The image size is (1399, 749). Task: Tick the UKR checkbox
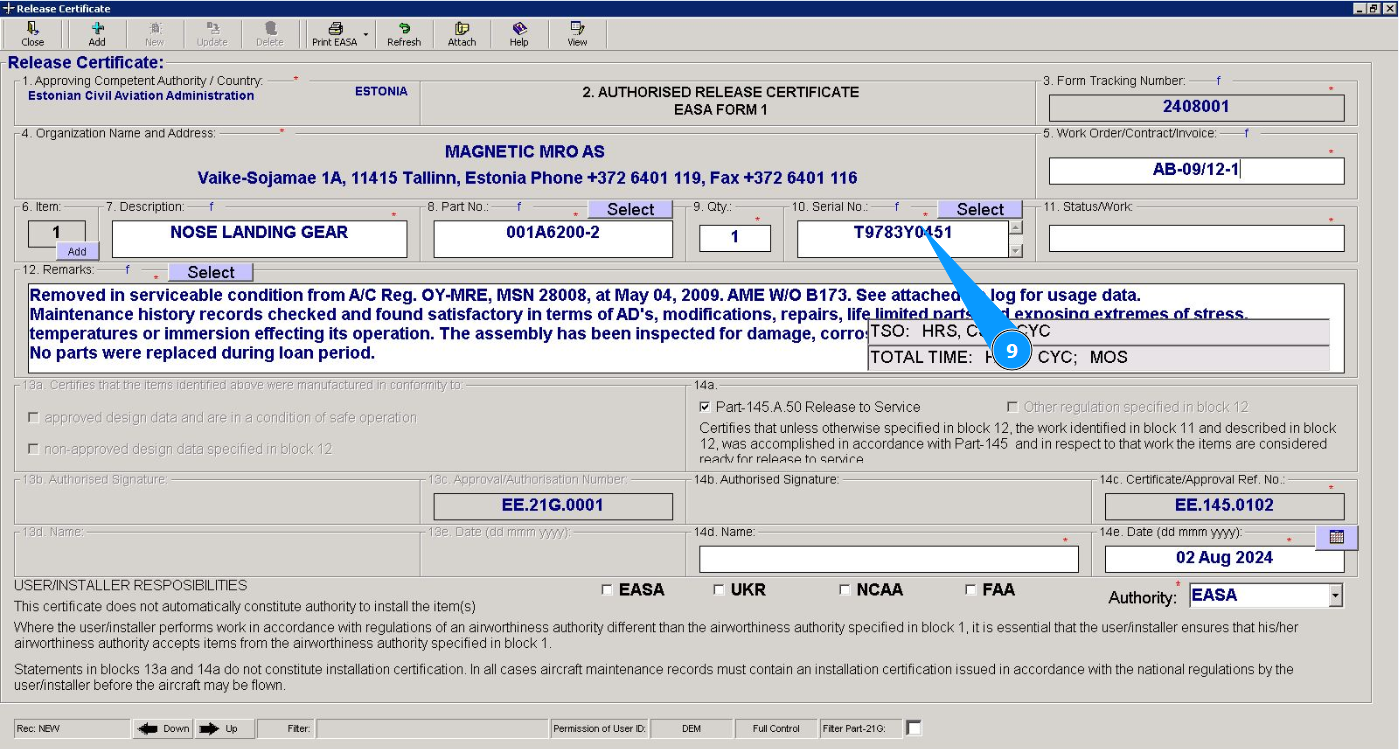point(719,590)
